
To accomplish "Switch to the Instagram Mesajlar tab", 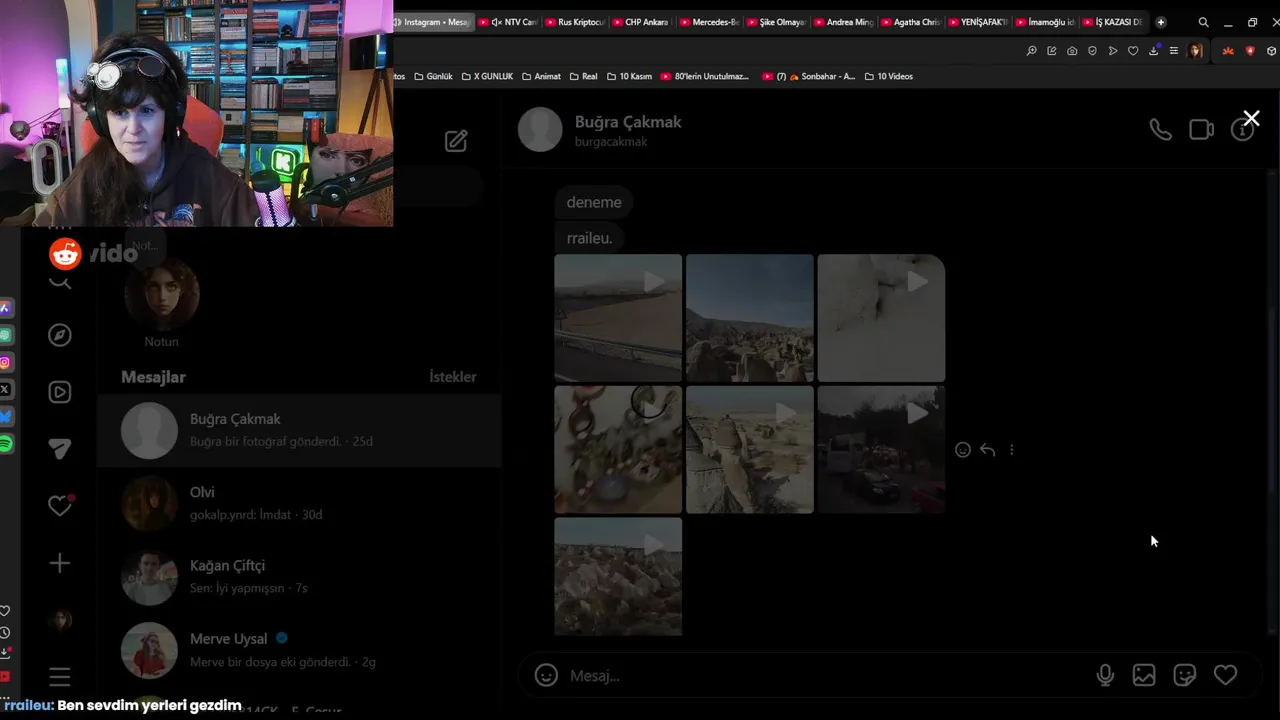I will click(431, 22).
